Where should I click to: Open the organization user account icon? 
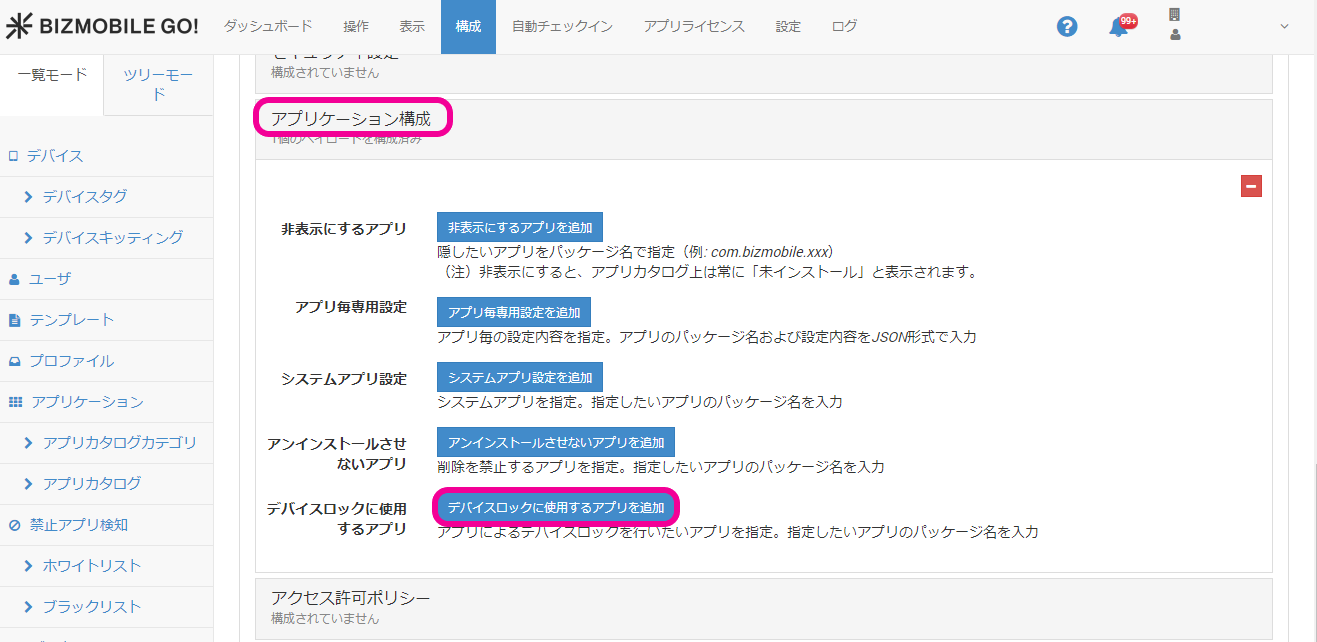coord(1174,25)
